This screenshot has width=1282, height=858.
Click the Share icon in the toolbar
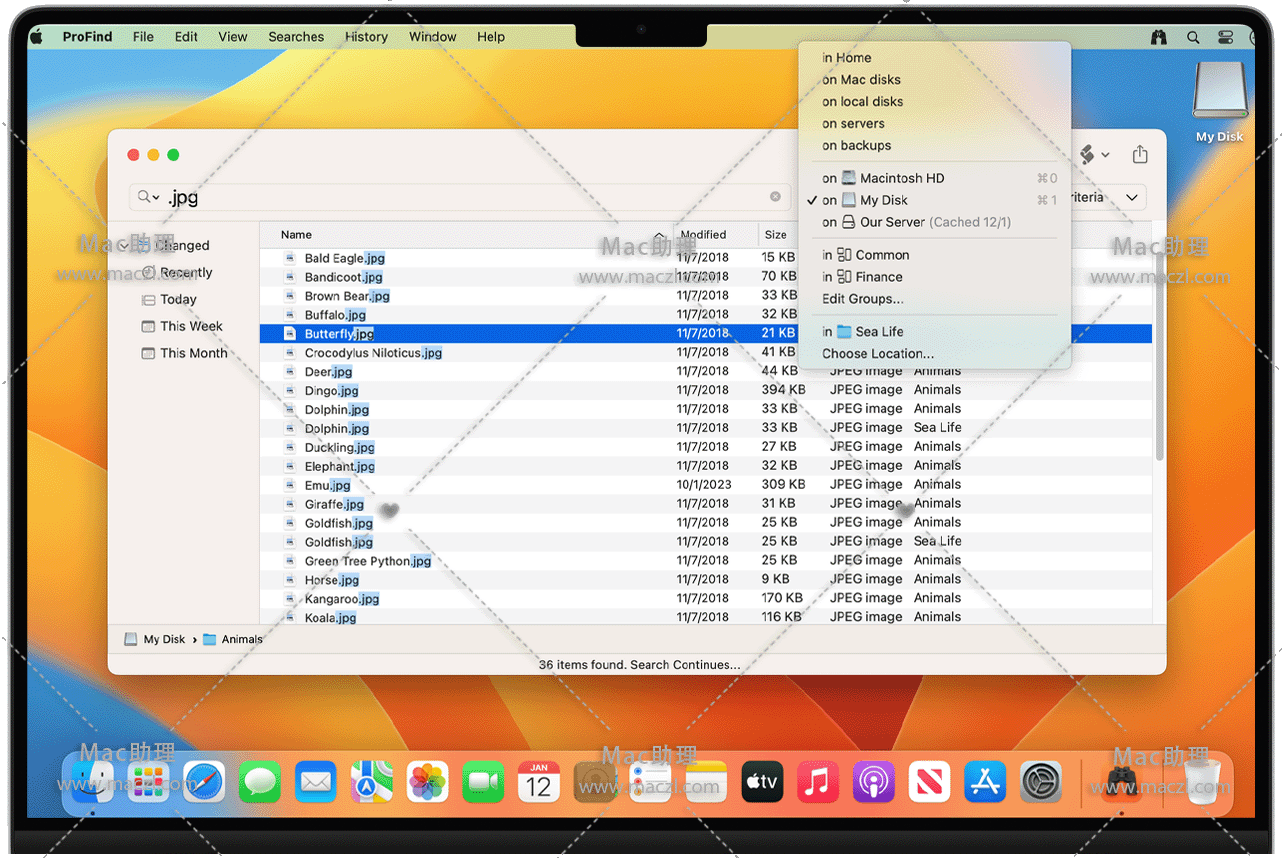(1140, 155)
